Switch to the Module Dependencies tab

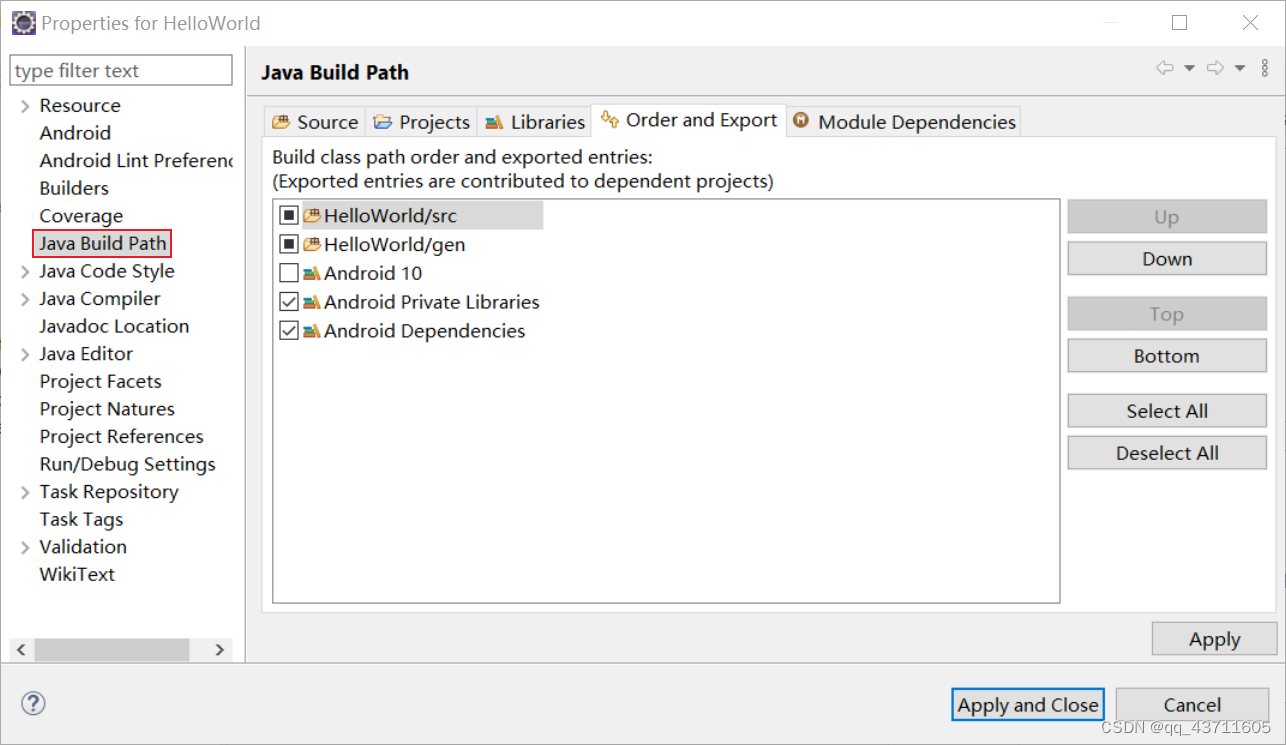click(x=903, y=121)
